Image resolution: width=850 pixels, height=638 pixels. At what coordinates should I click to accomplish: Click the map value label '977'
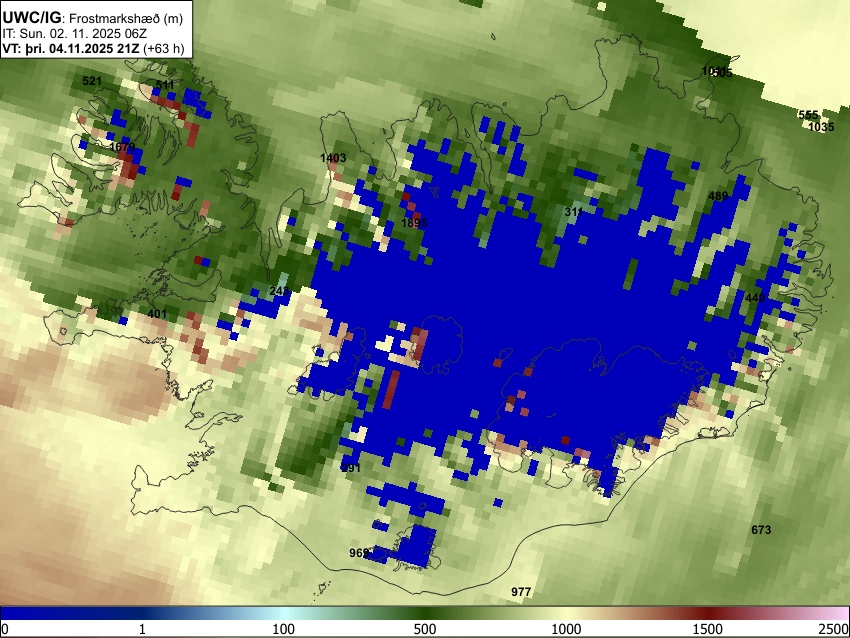[521, 592]
